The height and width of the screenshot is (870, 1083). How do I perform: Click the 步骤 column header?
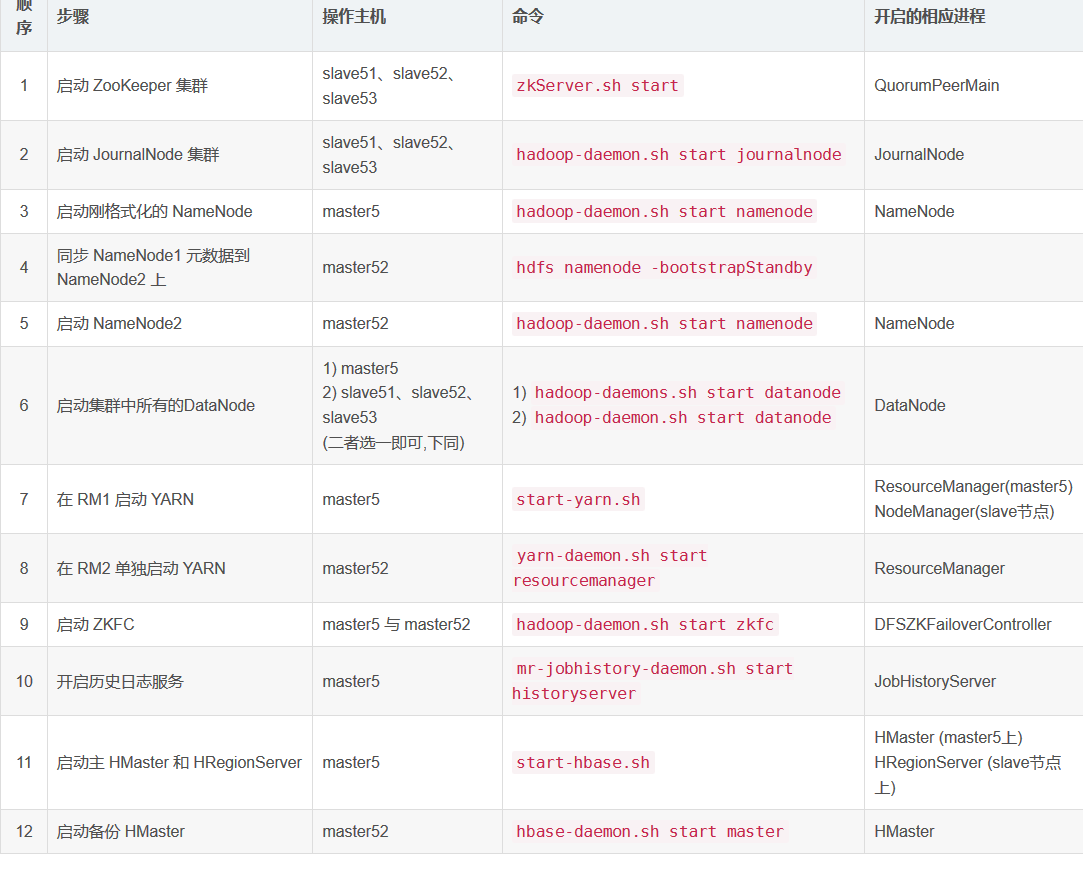coord(73,17)
